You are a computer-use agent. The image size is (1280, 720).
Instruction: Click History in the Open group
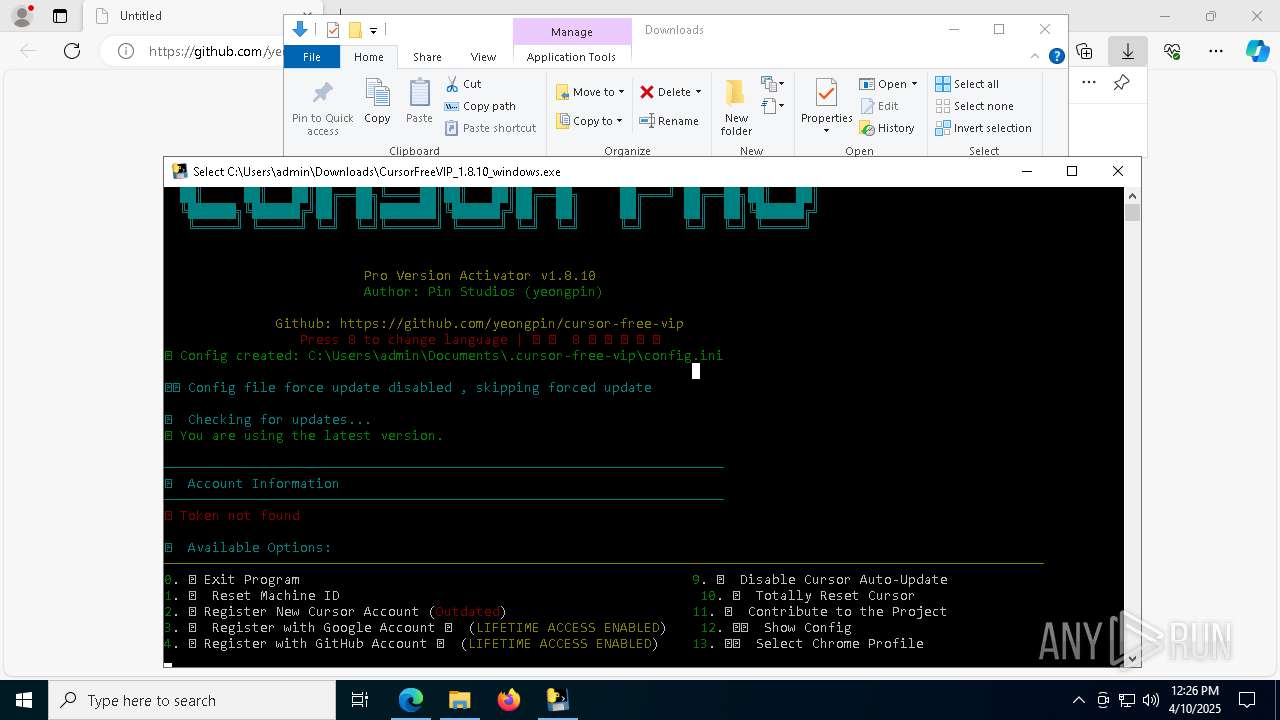coord(887,128)
